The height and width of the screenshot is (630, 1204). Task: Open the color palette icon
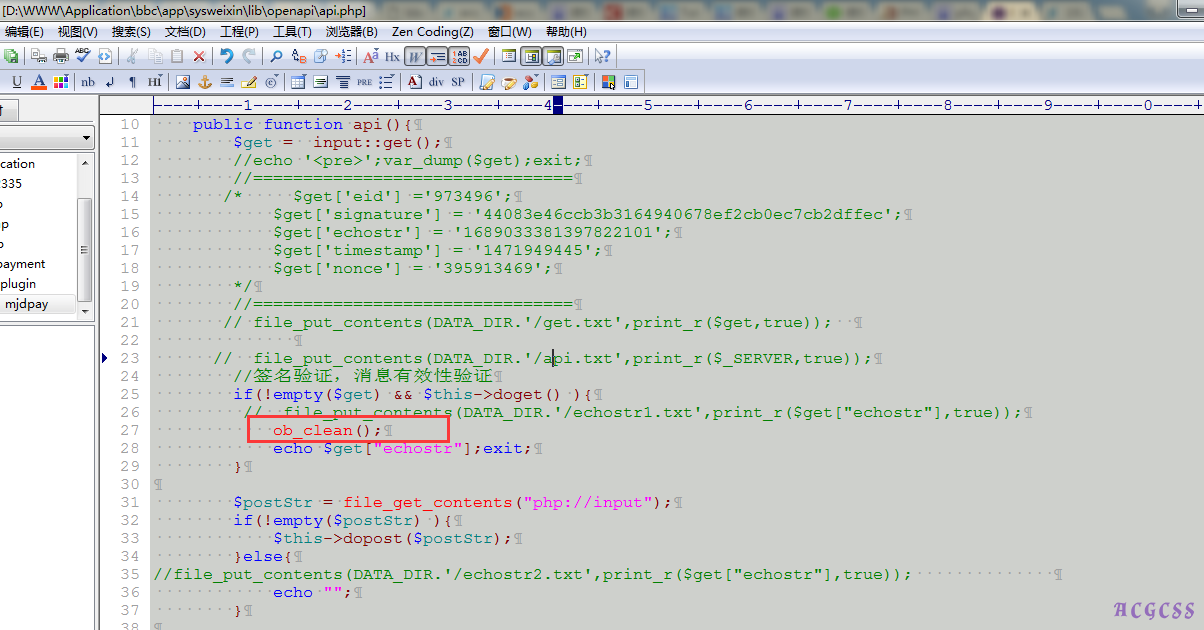[61, 82]
